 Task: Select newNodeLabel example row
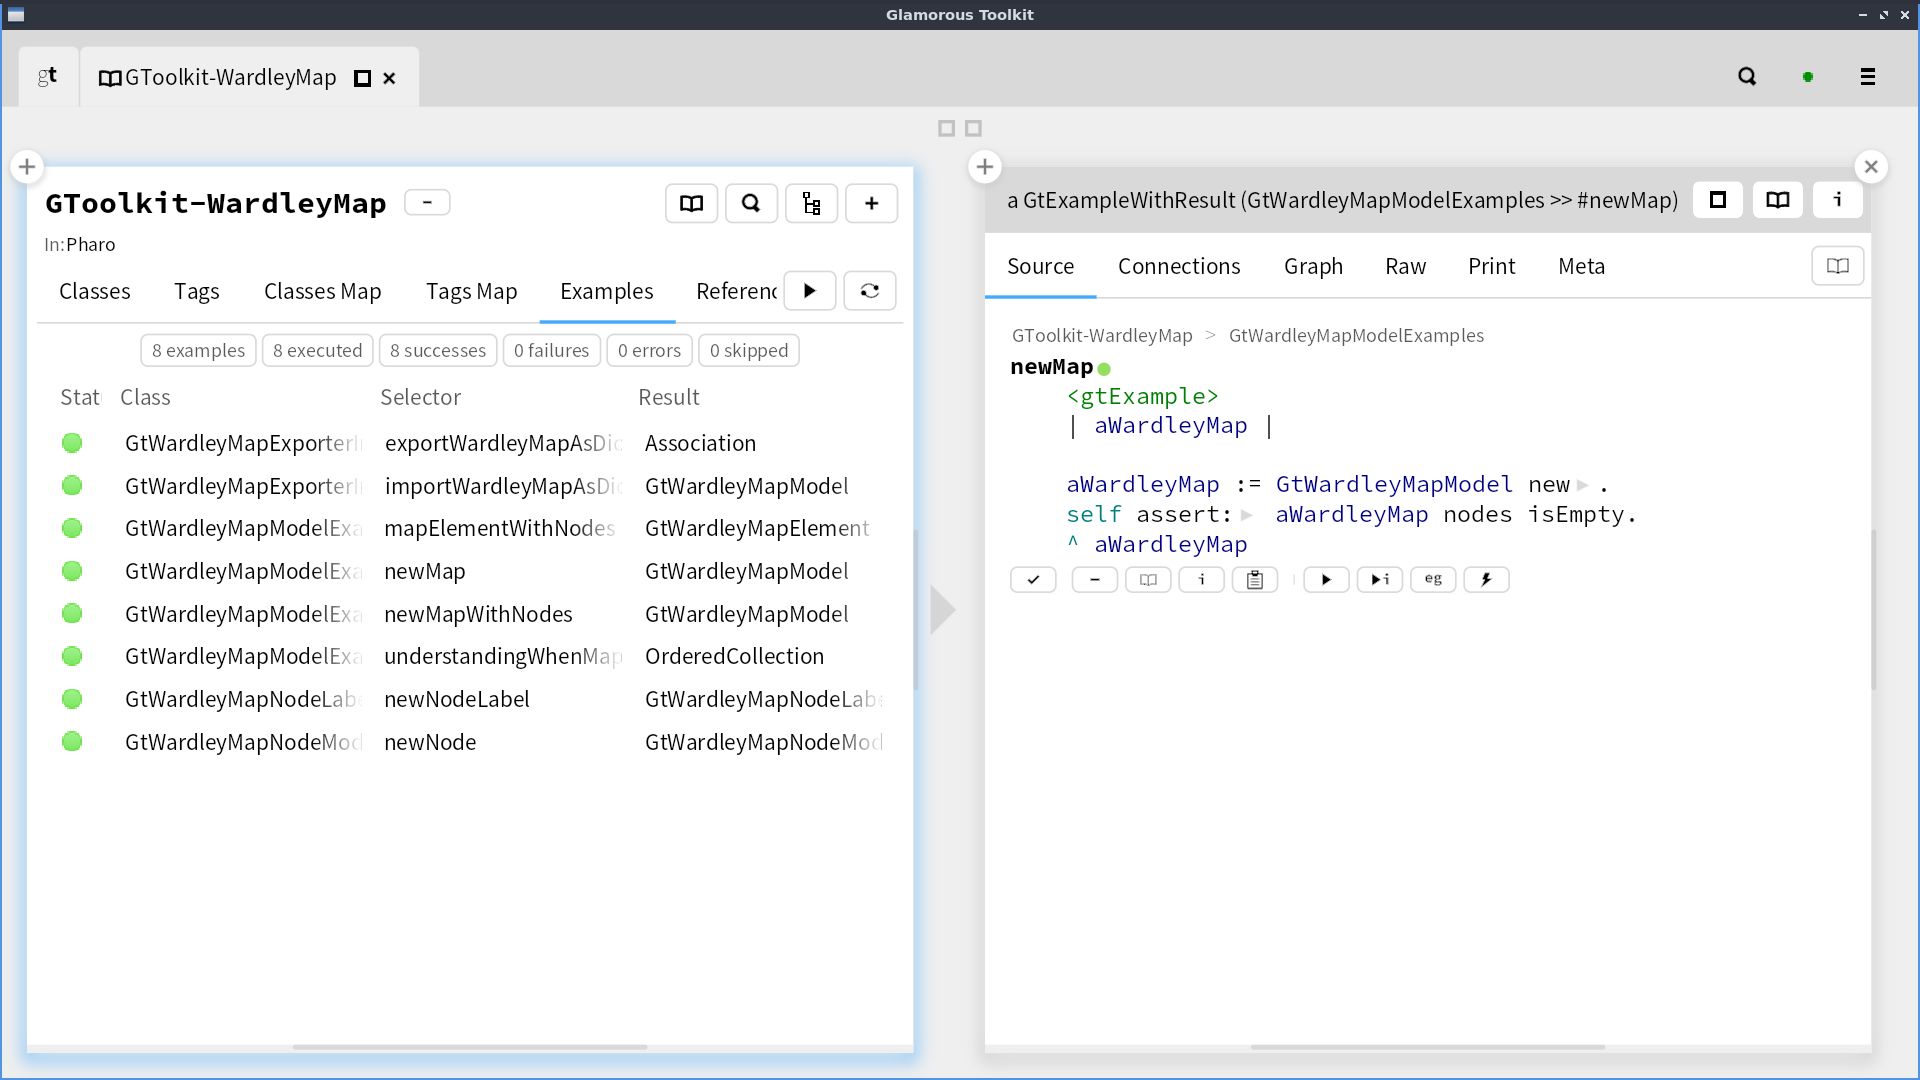470,699
